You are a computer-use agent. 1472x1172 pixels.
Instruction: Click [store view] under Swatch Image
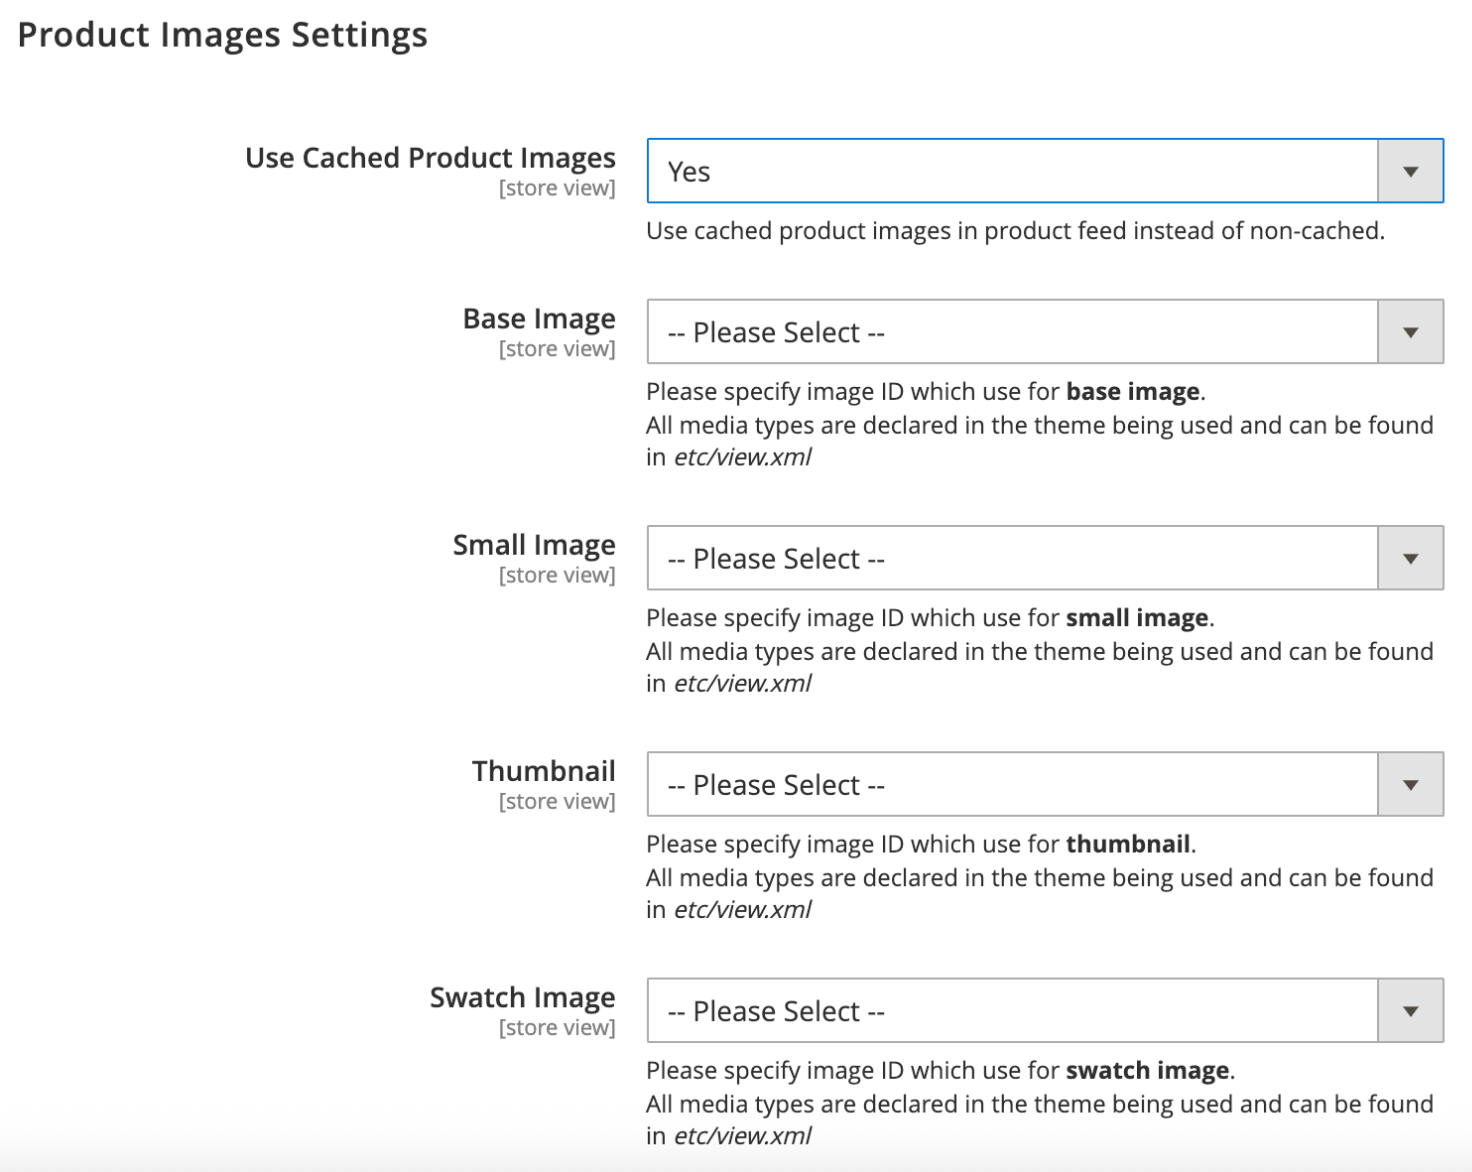[x=557, y=1028]
